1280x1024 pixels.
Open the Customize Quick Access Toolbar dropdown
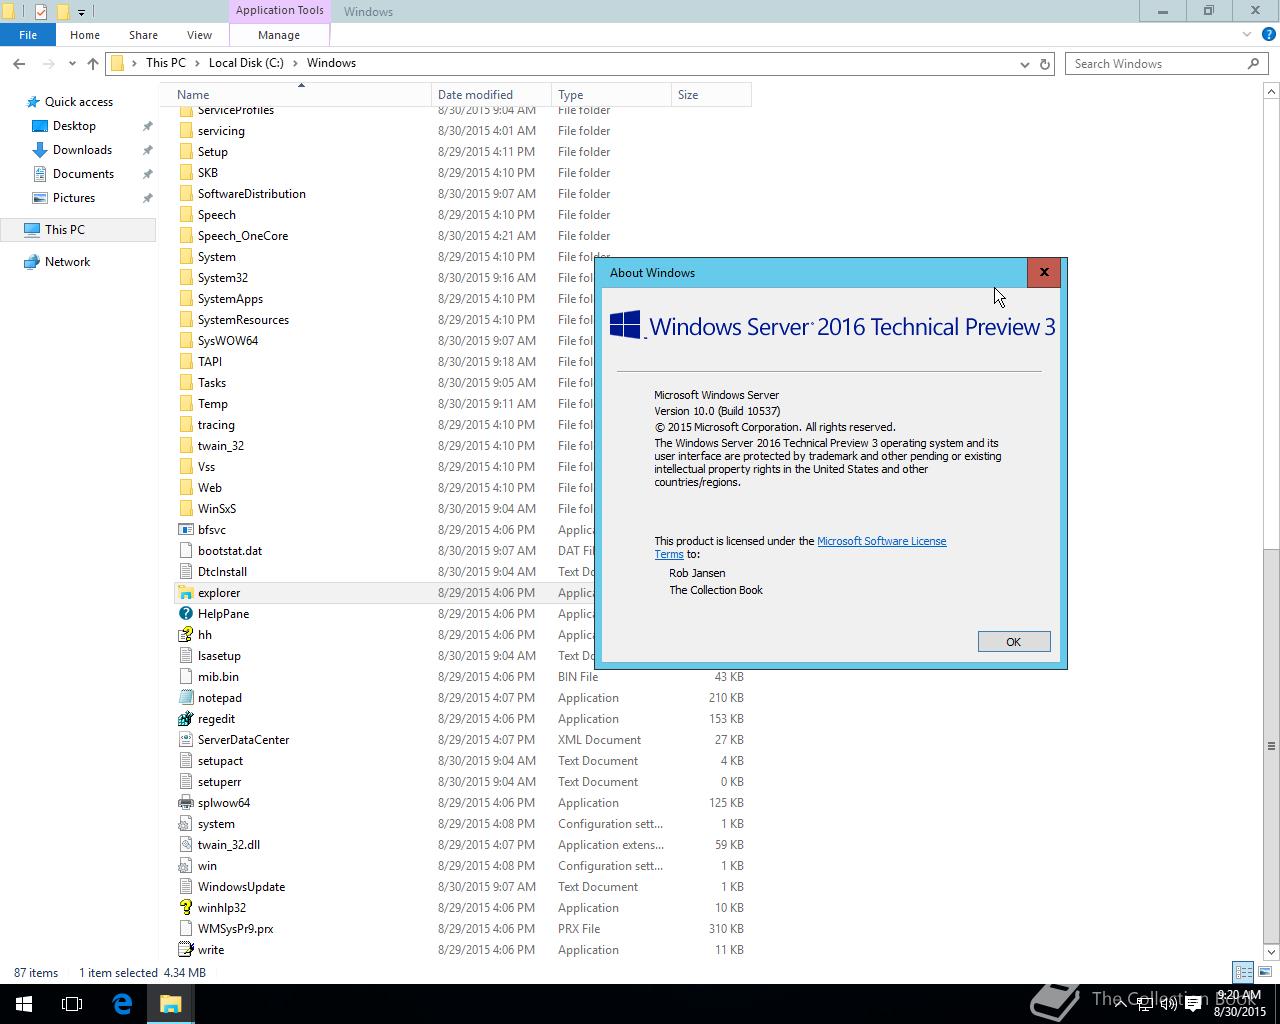(x=81, y=12)
